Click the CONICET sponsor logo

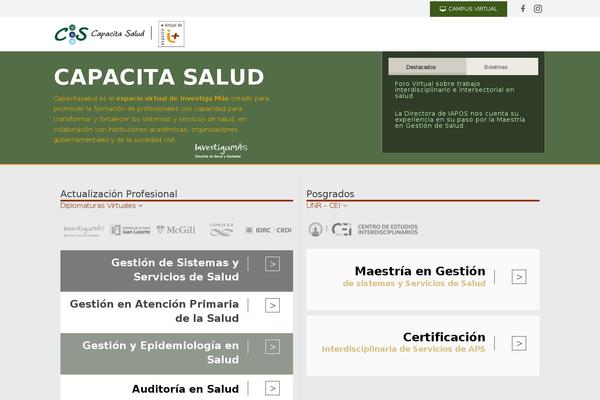point(221,229)
